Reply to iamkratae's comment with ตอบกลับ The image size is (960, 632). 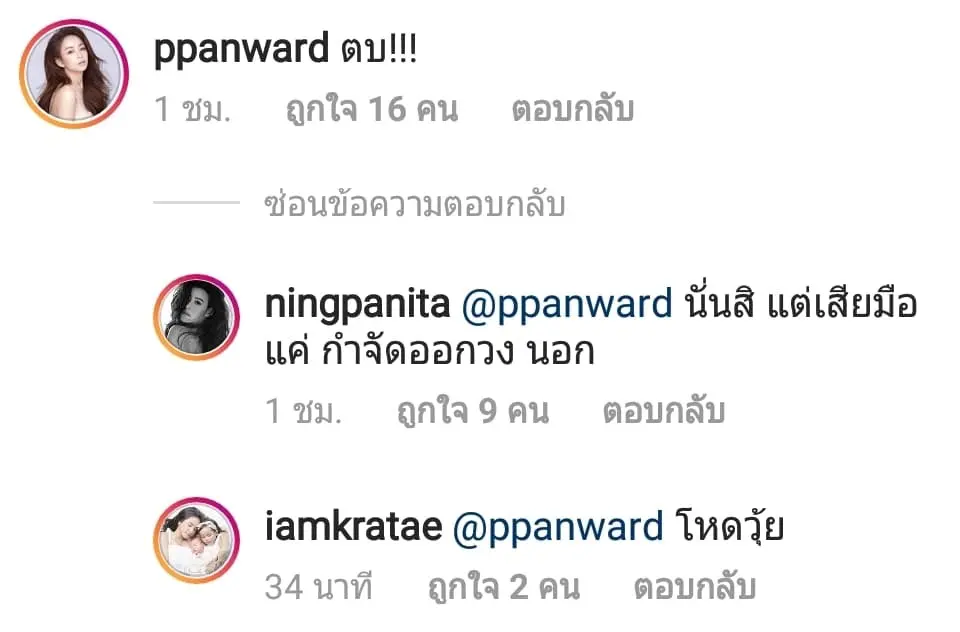695,587
